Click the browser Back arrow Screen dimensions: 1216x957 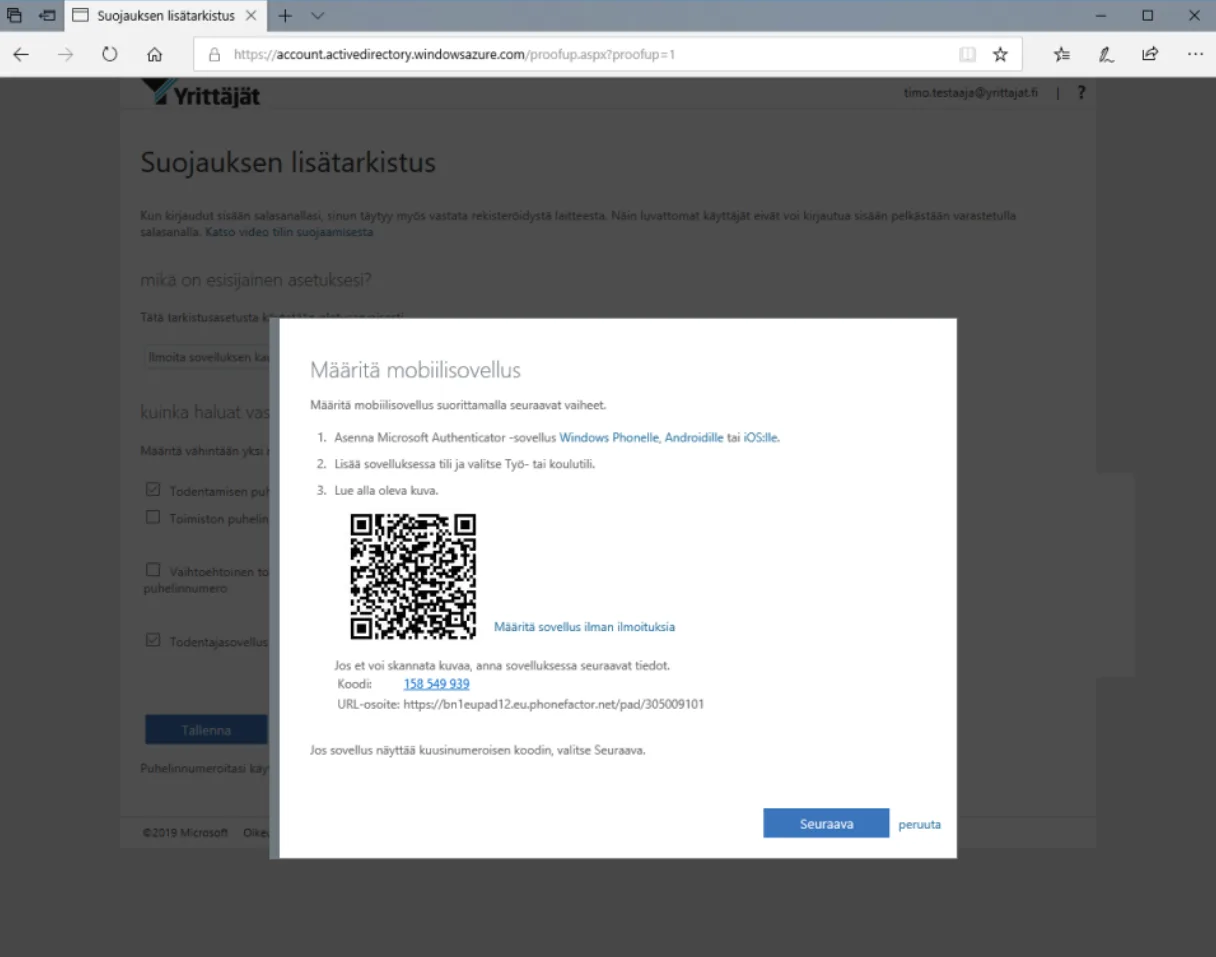pyautogui.click(x=21, y=55)
